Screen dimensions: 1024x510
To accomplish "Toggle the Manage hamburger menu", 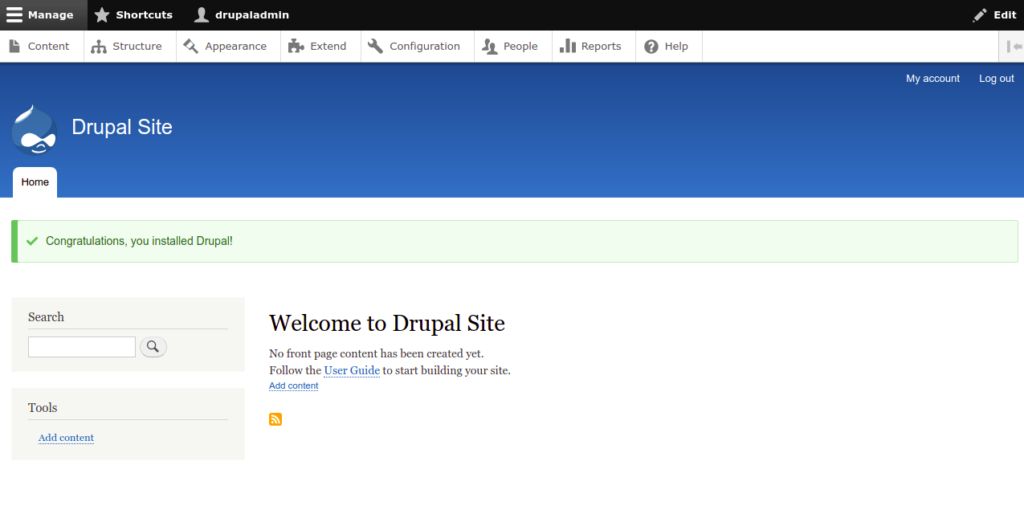I will pos(43,15).
